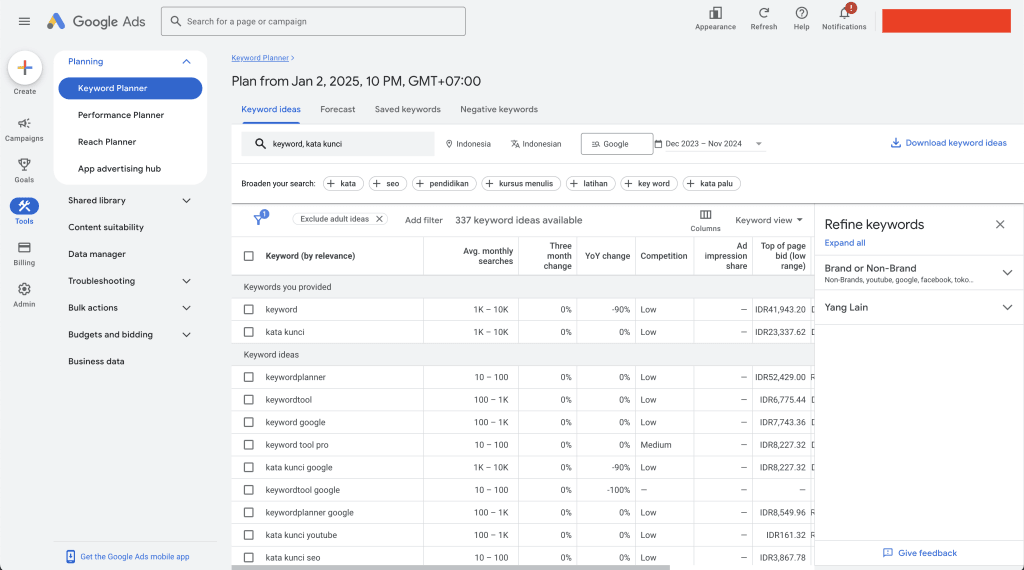The height and width of the screenshot is (570, 1024).
Task: Click Add filter
Action: 423,220
